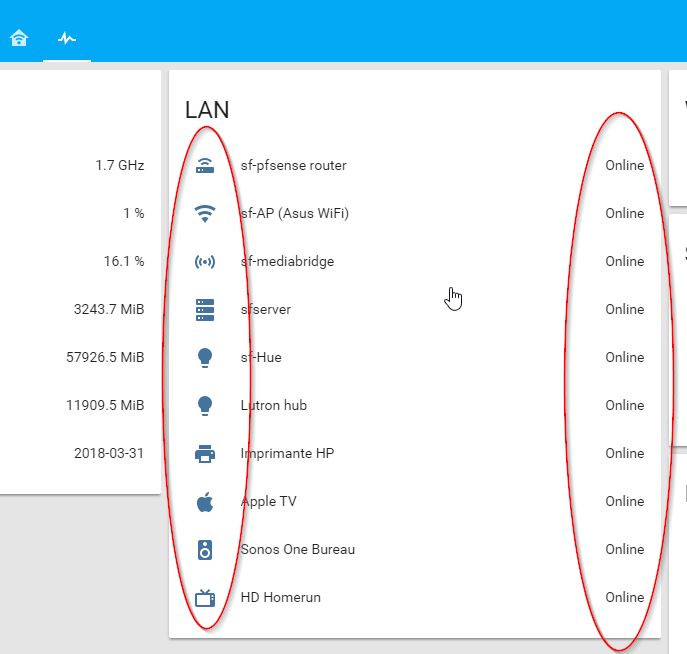
Task: Click the sf-mediabridge broadcast icon
Action: click(205, 261)
